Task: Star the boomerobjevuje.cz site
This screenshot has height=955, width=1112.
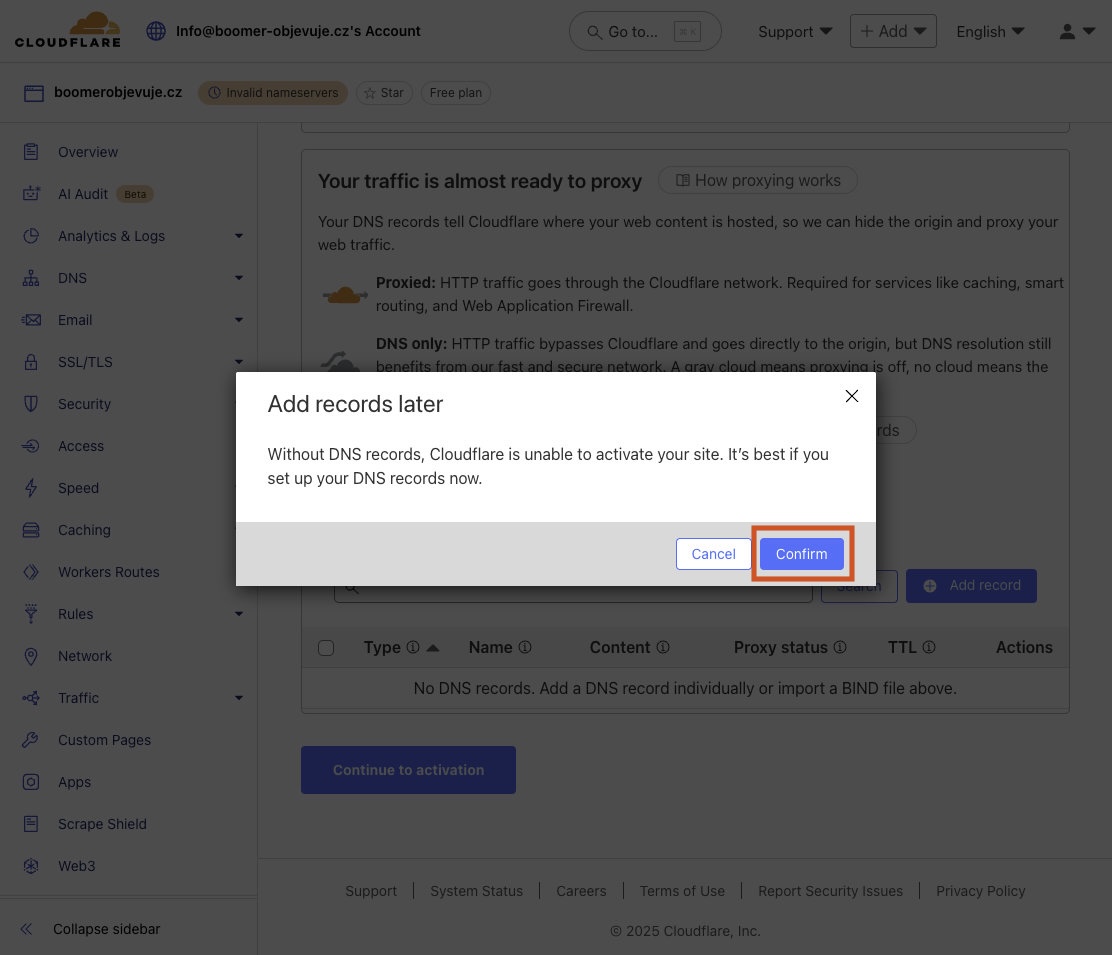Action: (384, 93)
